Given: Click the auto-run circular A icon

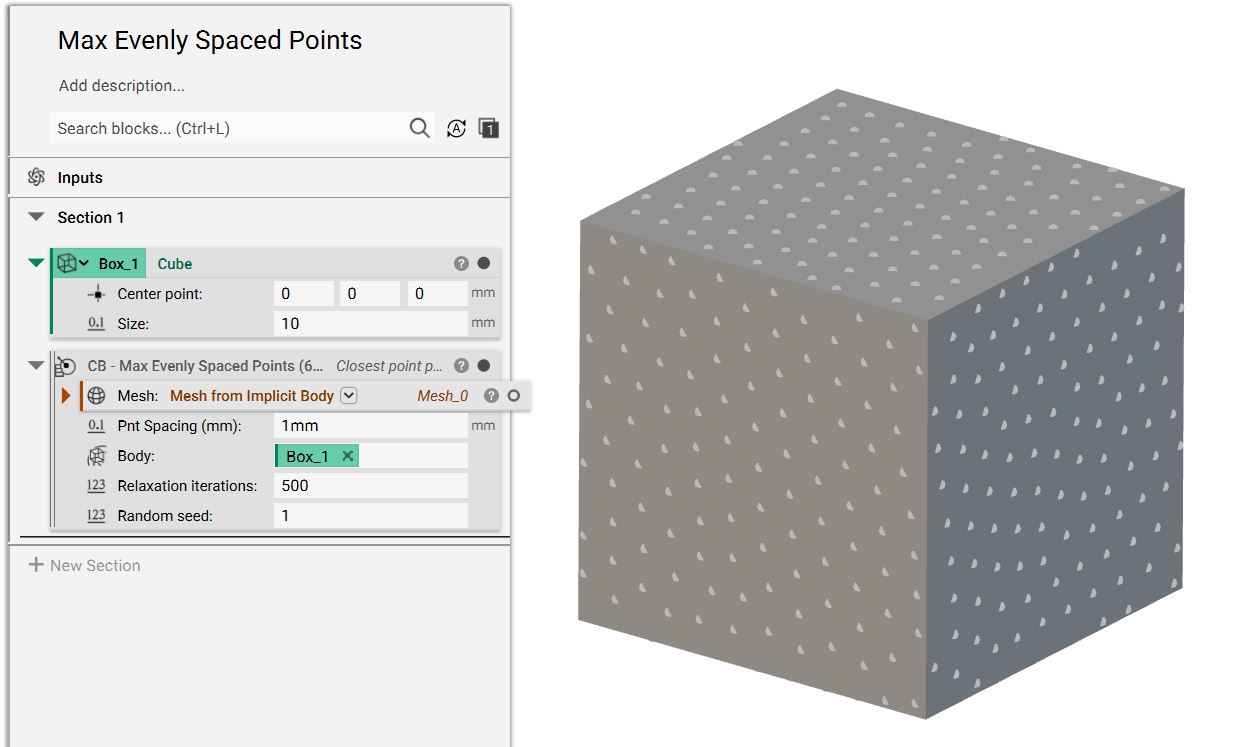Looking at the screenshot, I should point(456,128).
